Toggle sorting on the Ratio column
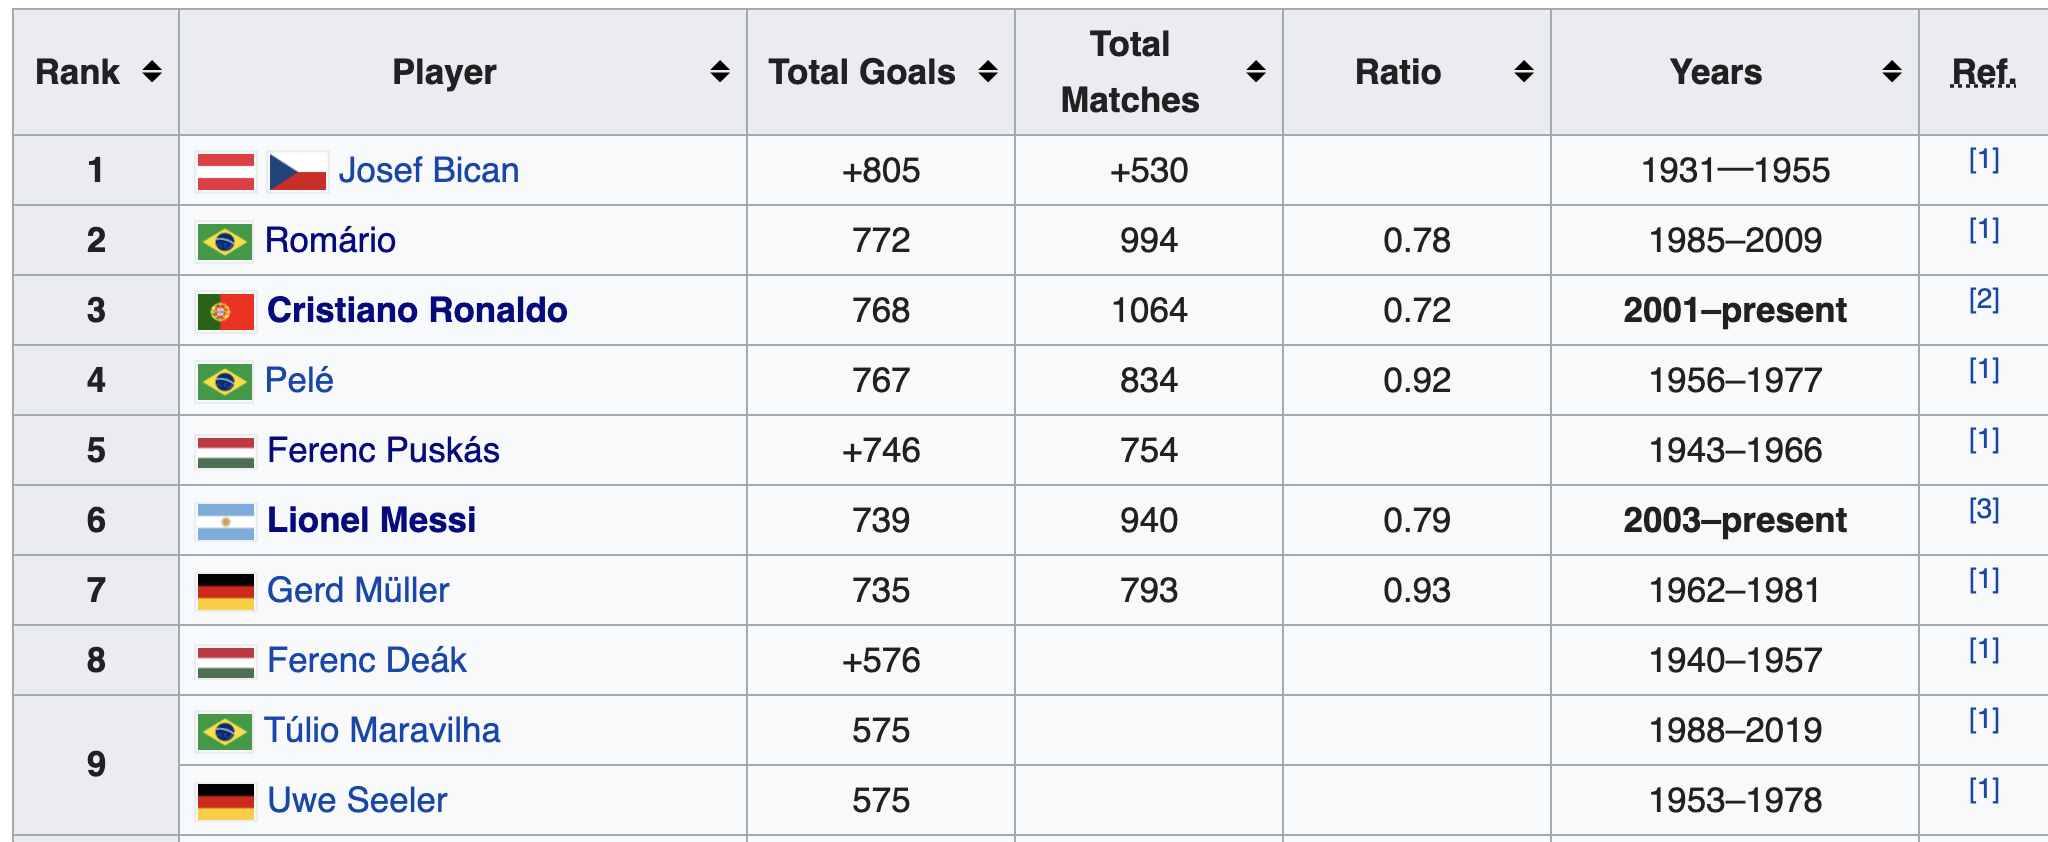Image resolution: width=2048 pixels, height=842 pixels. coord(1521,71)
